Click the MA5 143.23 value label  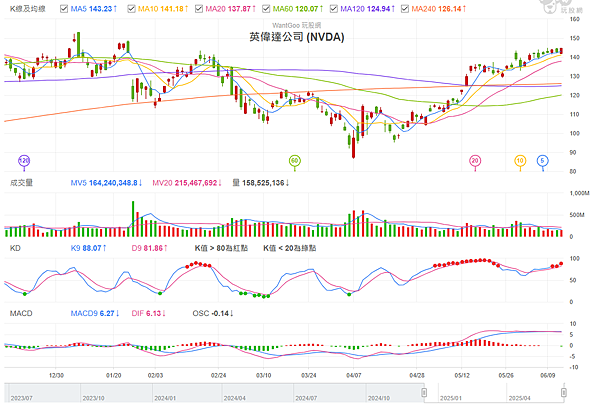[x=94, y=8]
